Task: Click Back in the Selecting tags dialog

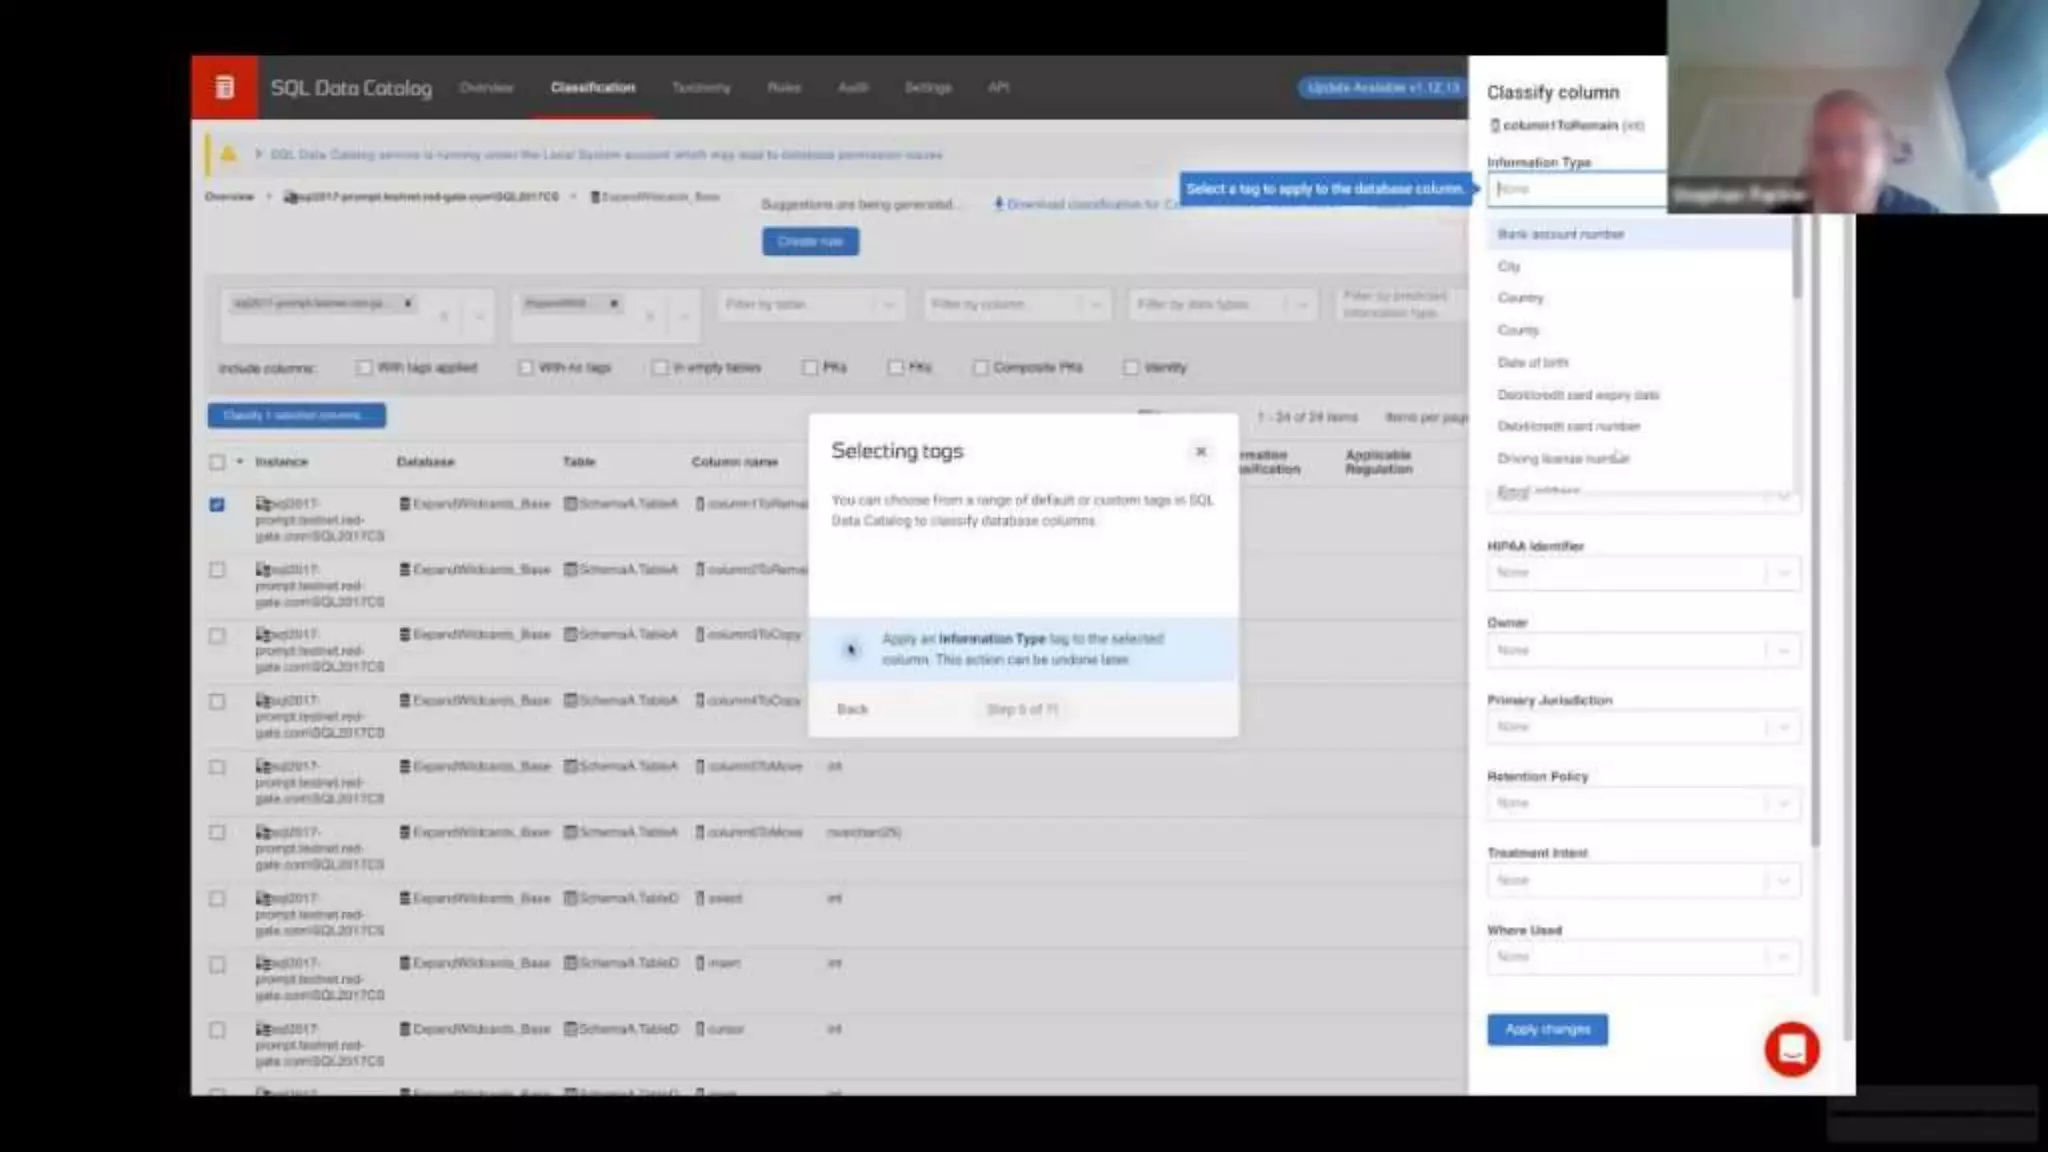Action: [852, 709]
